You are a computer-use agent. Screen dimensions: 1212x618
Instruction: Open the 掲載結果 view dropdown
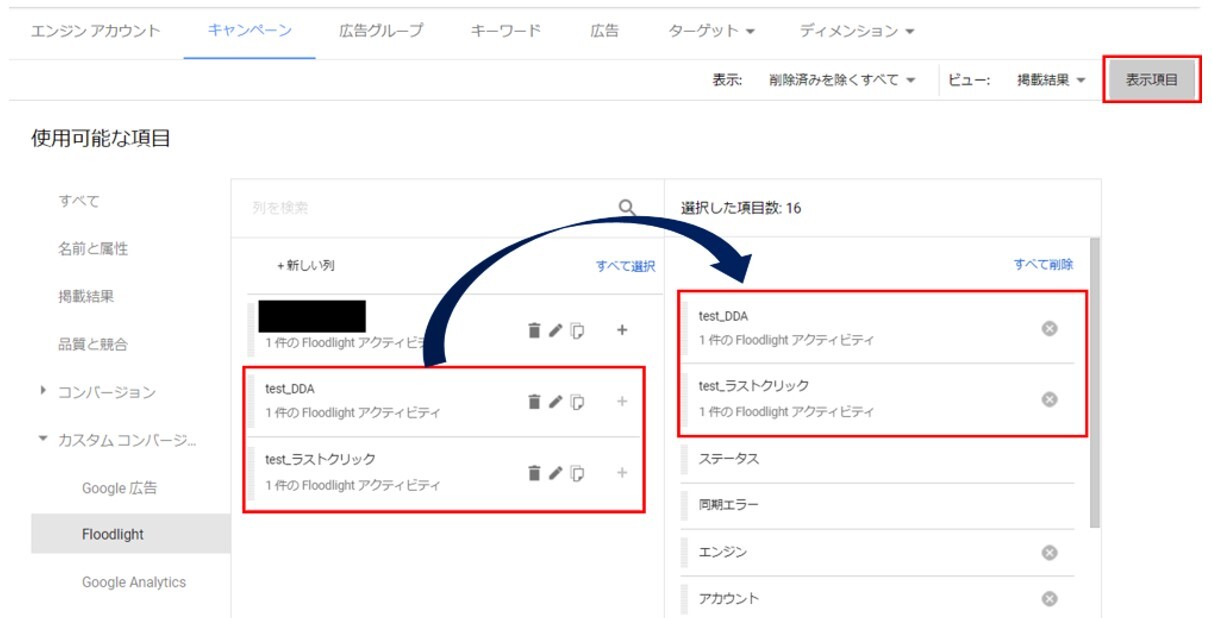tap(1051, 80)
